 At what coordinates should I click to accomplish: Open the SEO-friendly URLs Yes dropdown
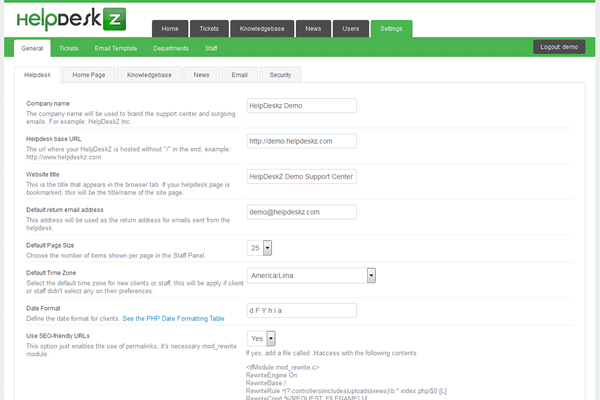point(270,339)
